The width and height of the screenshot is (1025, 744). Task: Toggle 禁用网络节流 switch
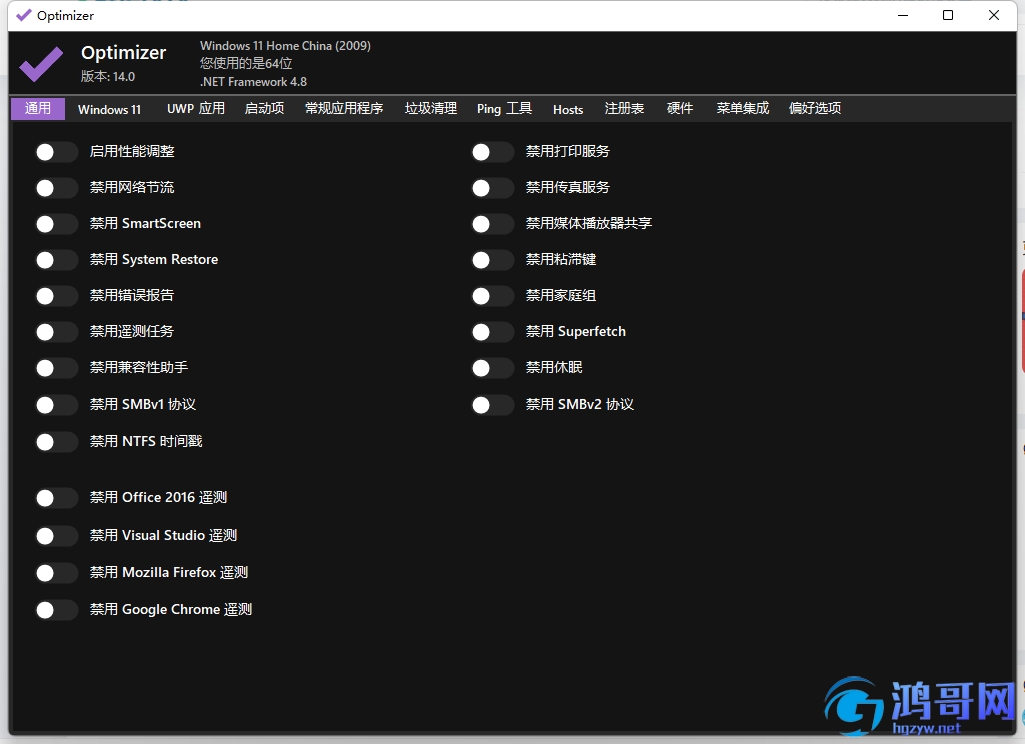[56, 188]
